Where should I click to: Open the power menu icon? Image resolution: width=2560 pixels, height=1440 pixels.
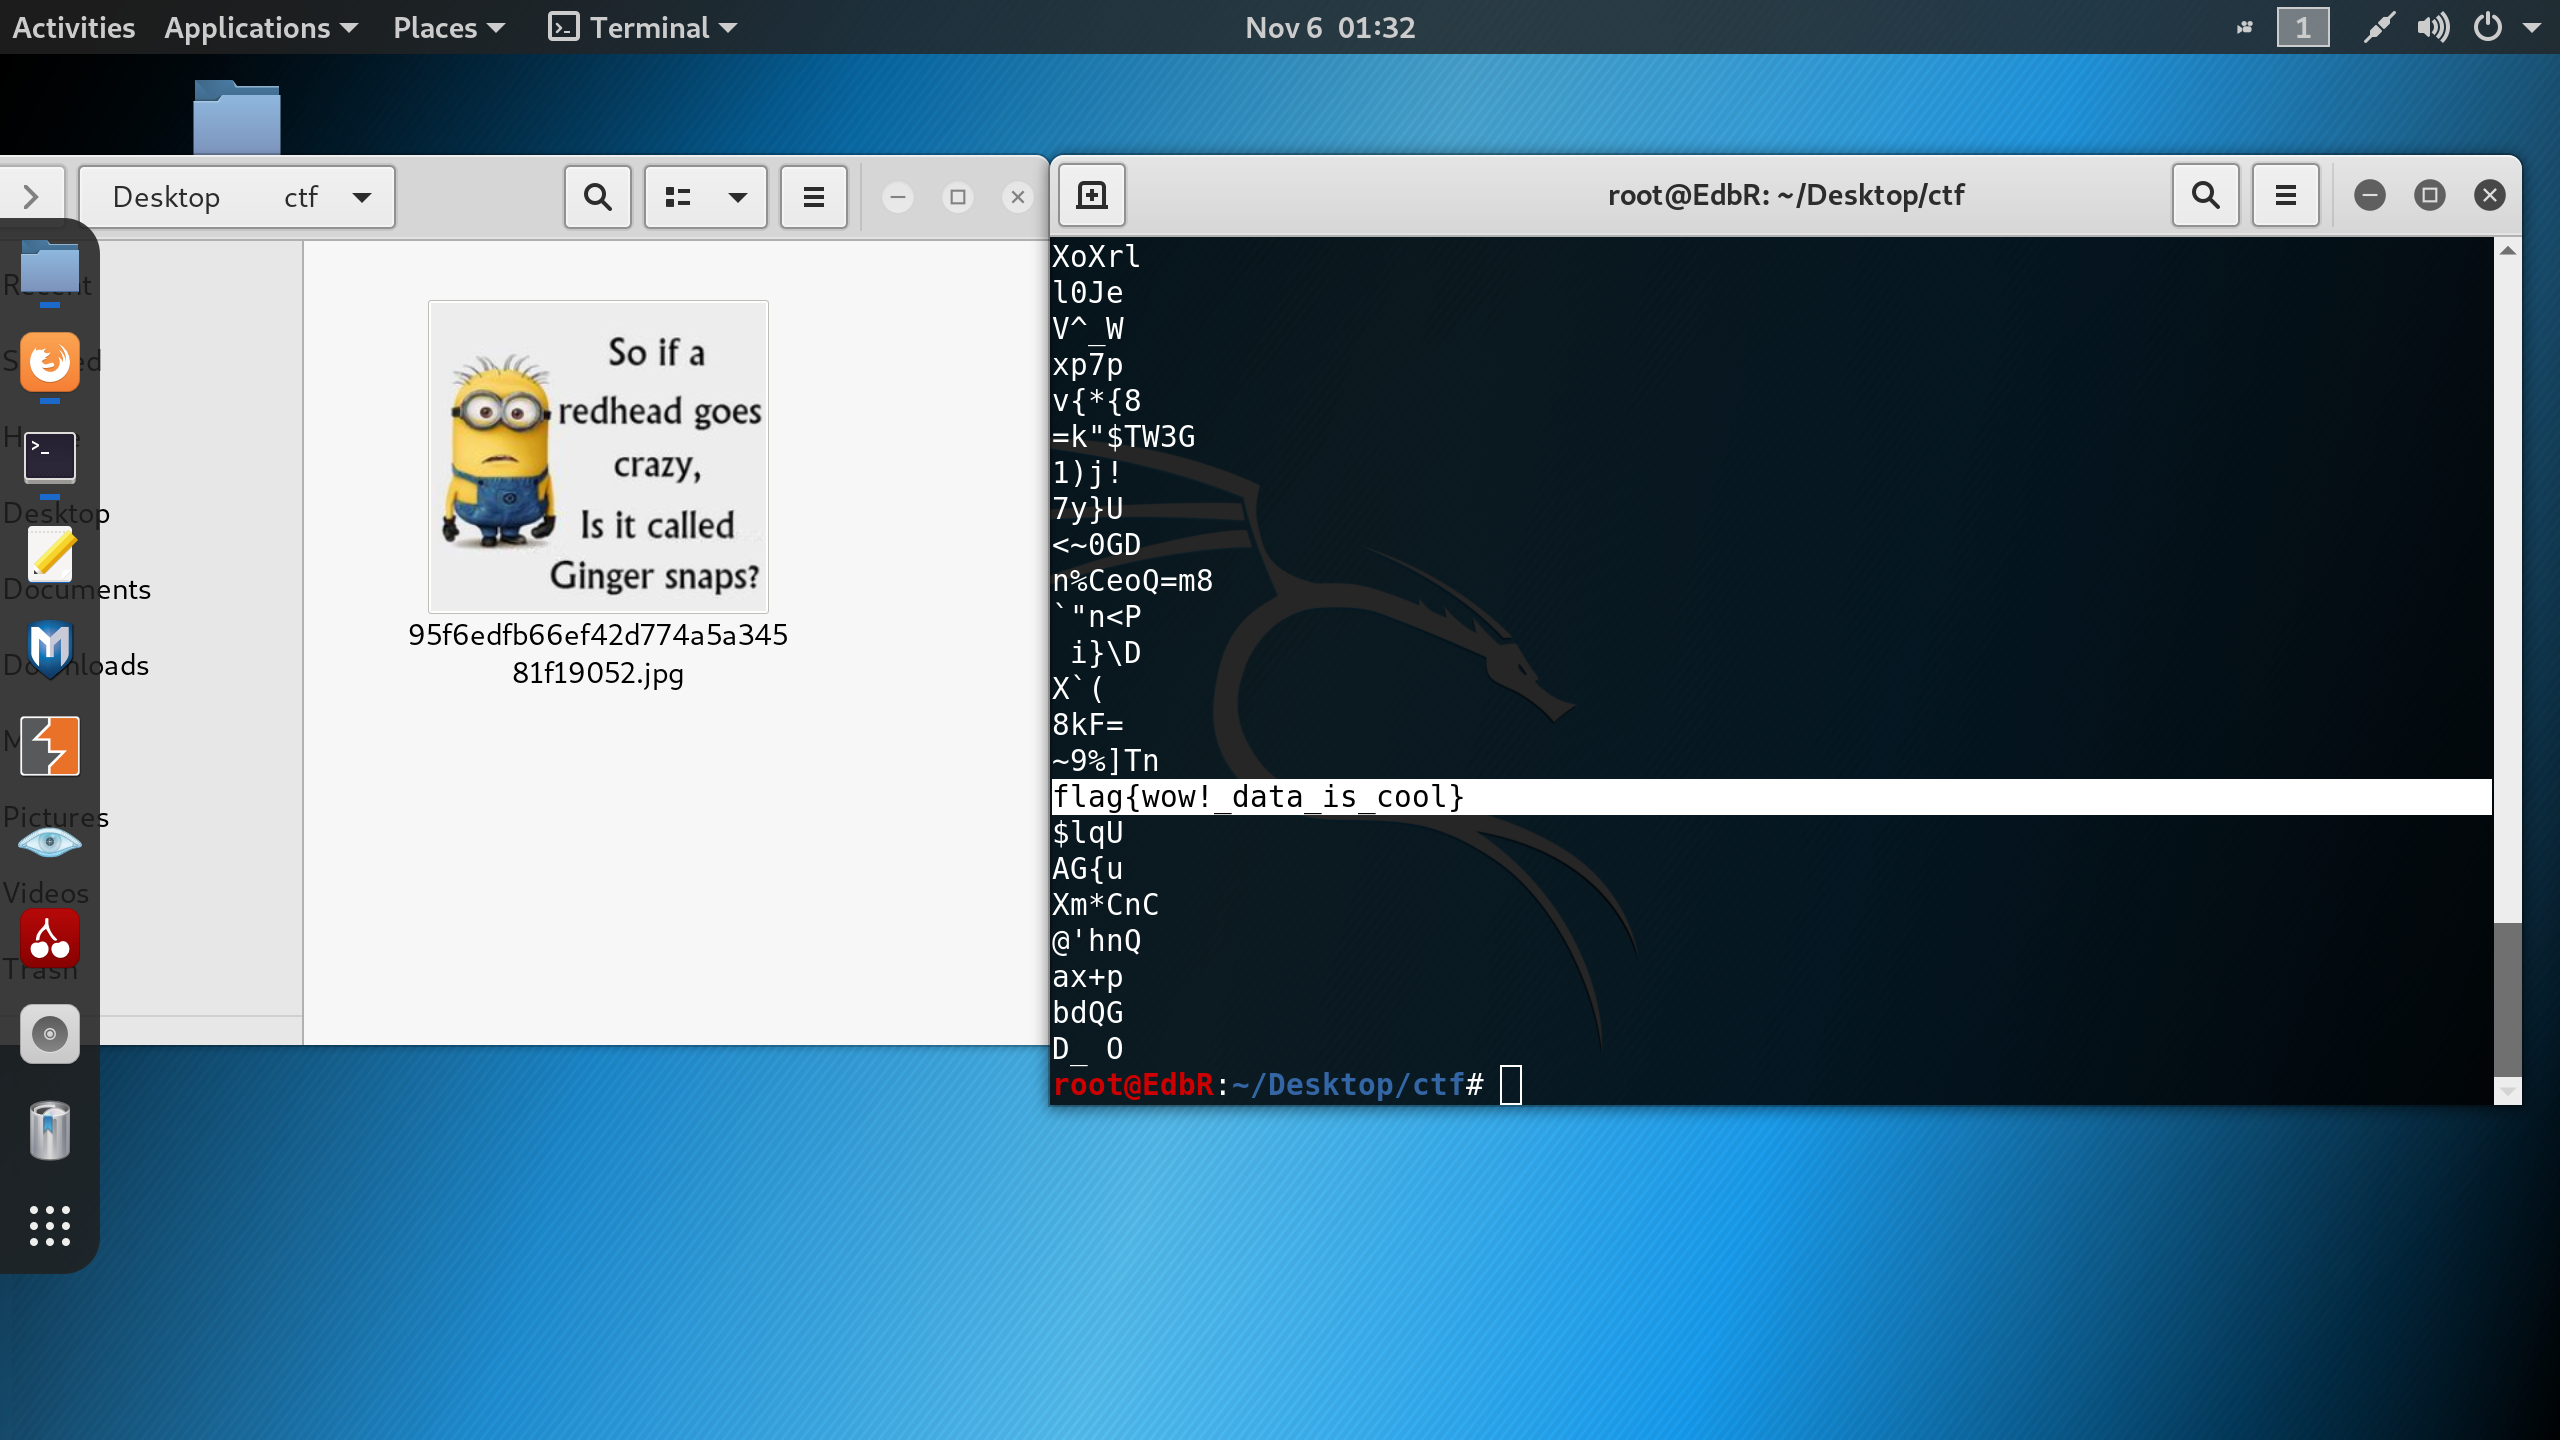click(2488, 27)
